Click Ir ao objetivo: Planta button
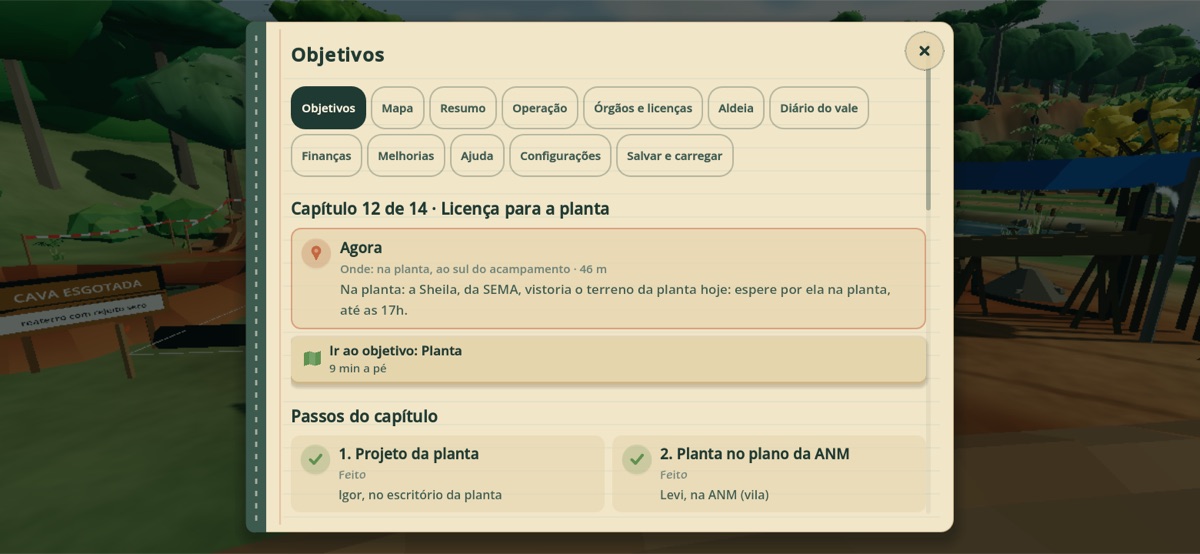This screenshot has width=1200, height=554. pyautogui.click(x=608, y=359)
